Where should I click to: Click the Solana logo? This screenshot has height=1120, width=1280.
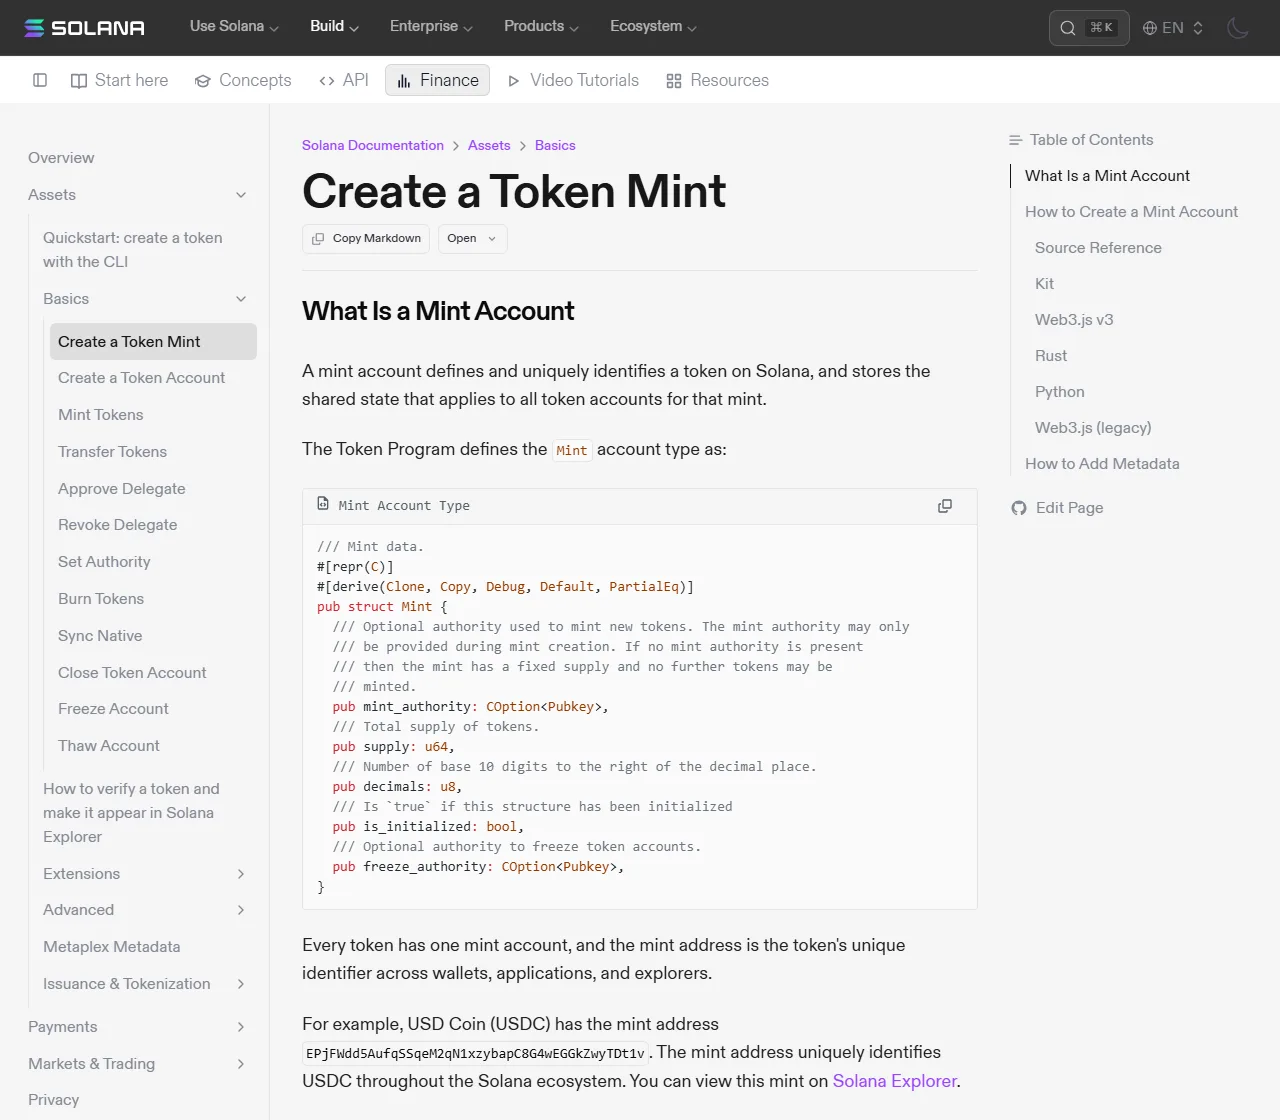(84, 28)
